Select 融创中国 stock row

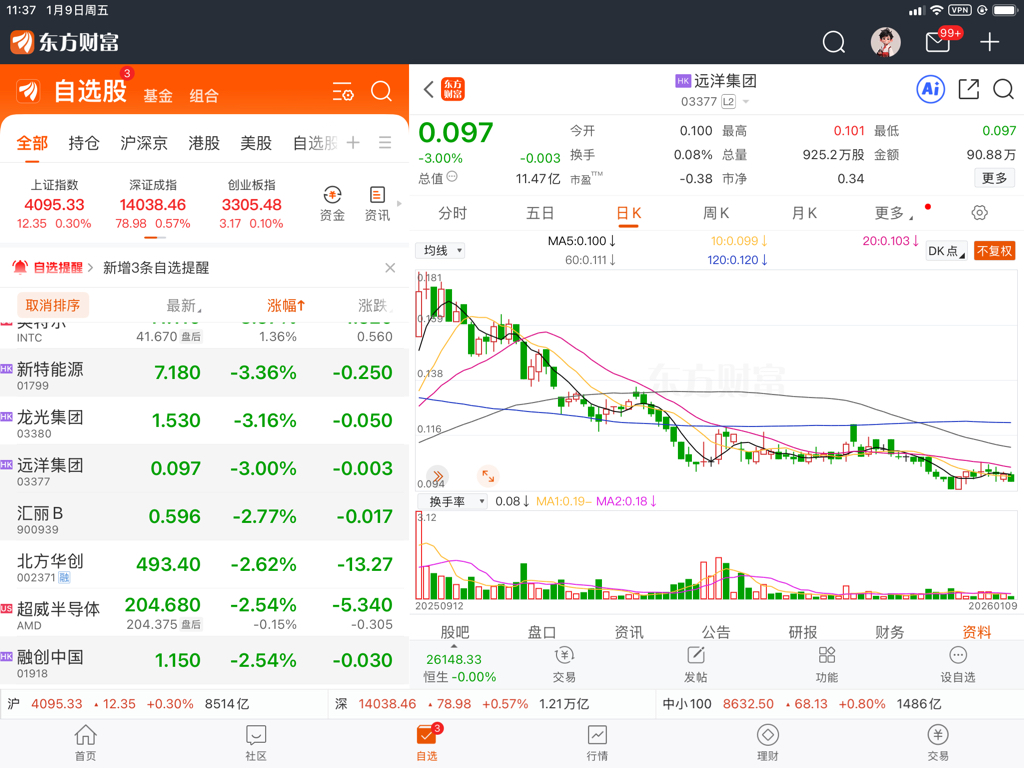204,660
